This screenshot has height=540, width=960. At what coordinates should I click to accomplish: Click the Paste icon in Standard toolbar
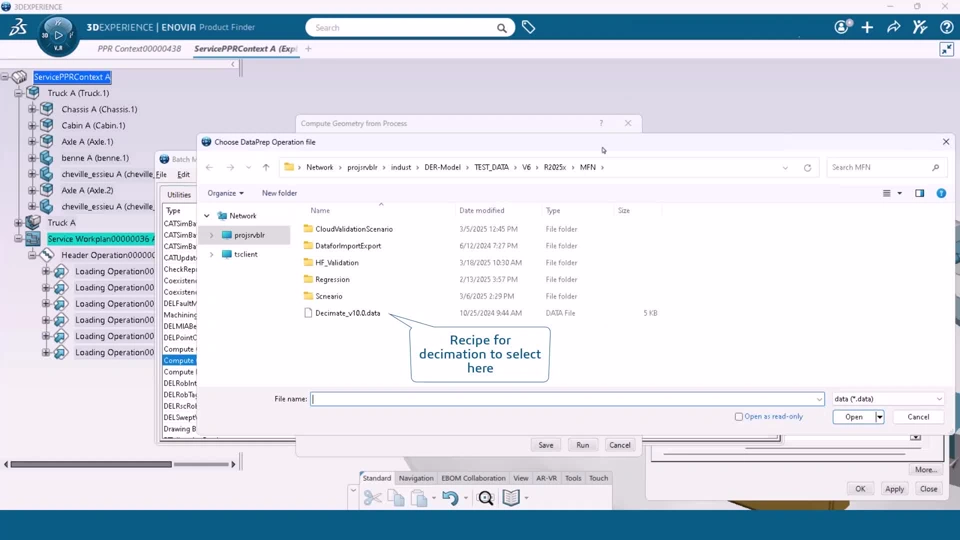click(x=419, y=498)
